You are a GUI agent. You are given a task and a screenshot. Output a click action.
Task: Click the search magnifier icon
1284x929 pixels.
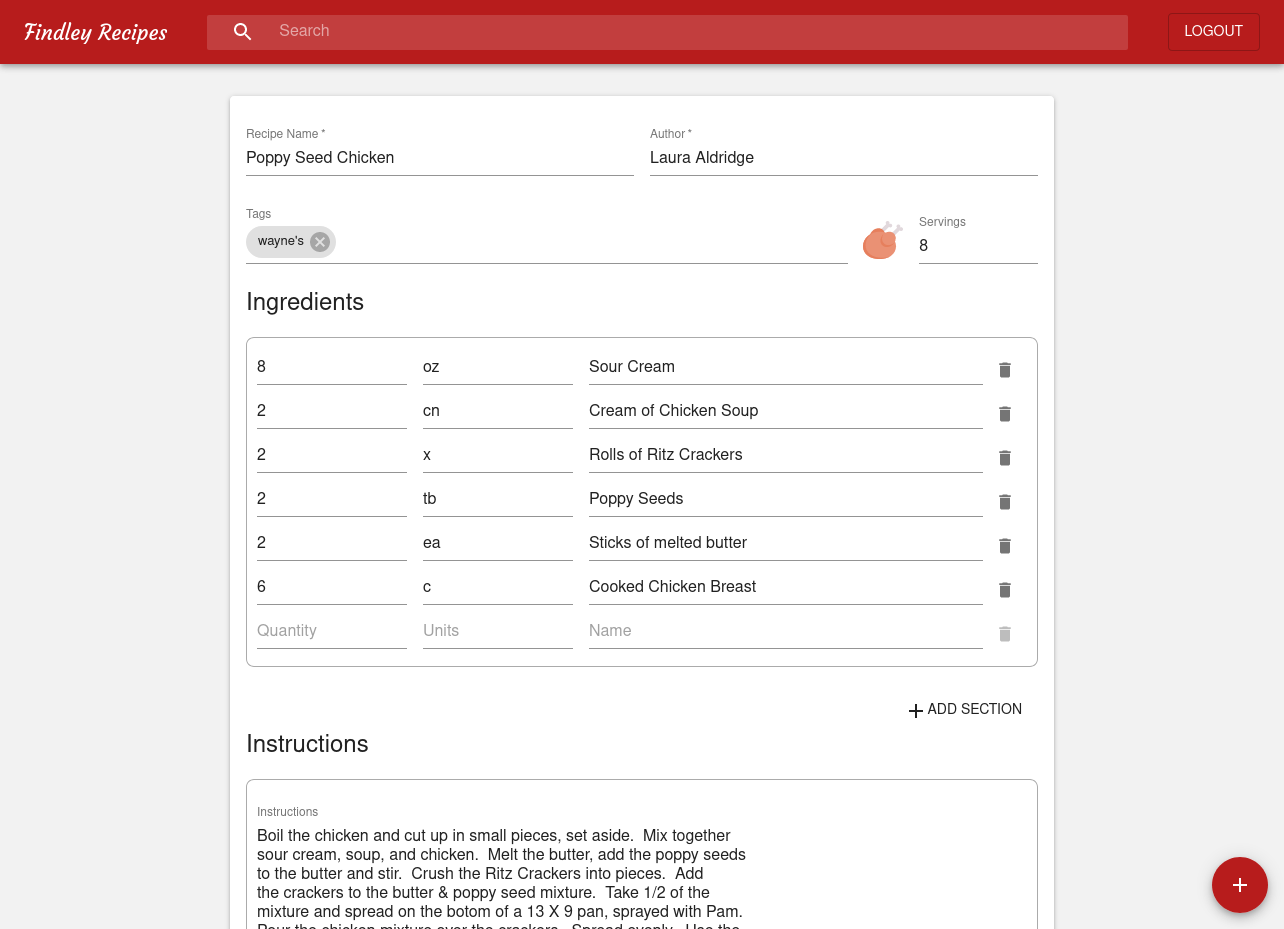pyautogui.click(x=242, y=32)
